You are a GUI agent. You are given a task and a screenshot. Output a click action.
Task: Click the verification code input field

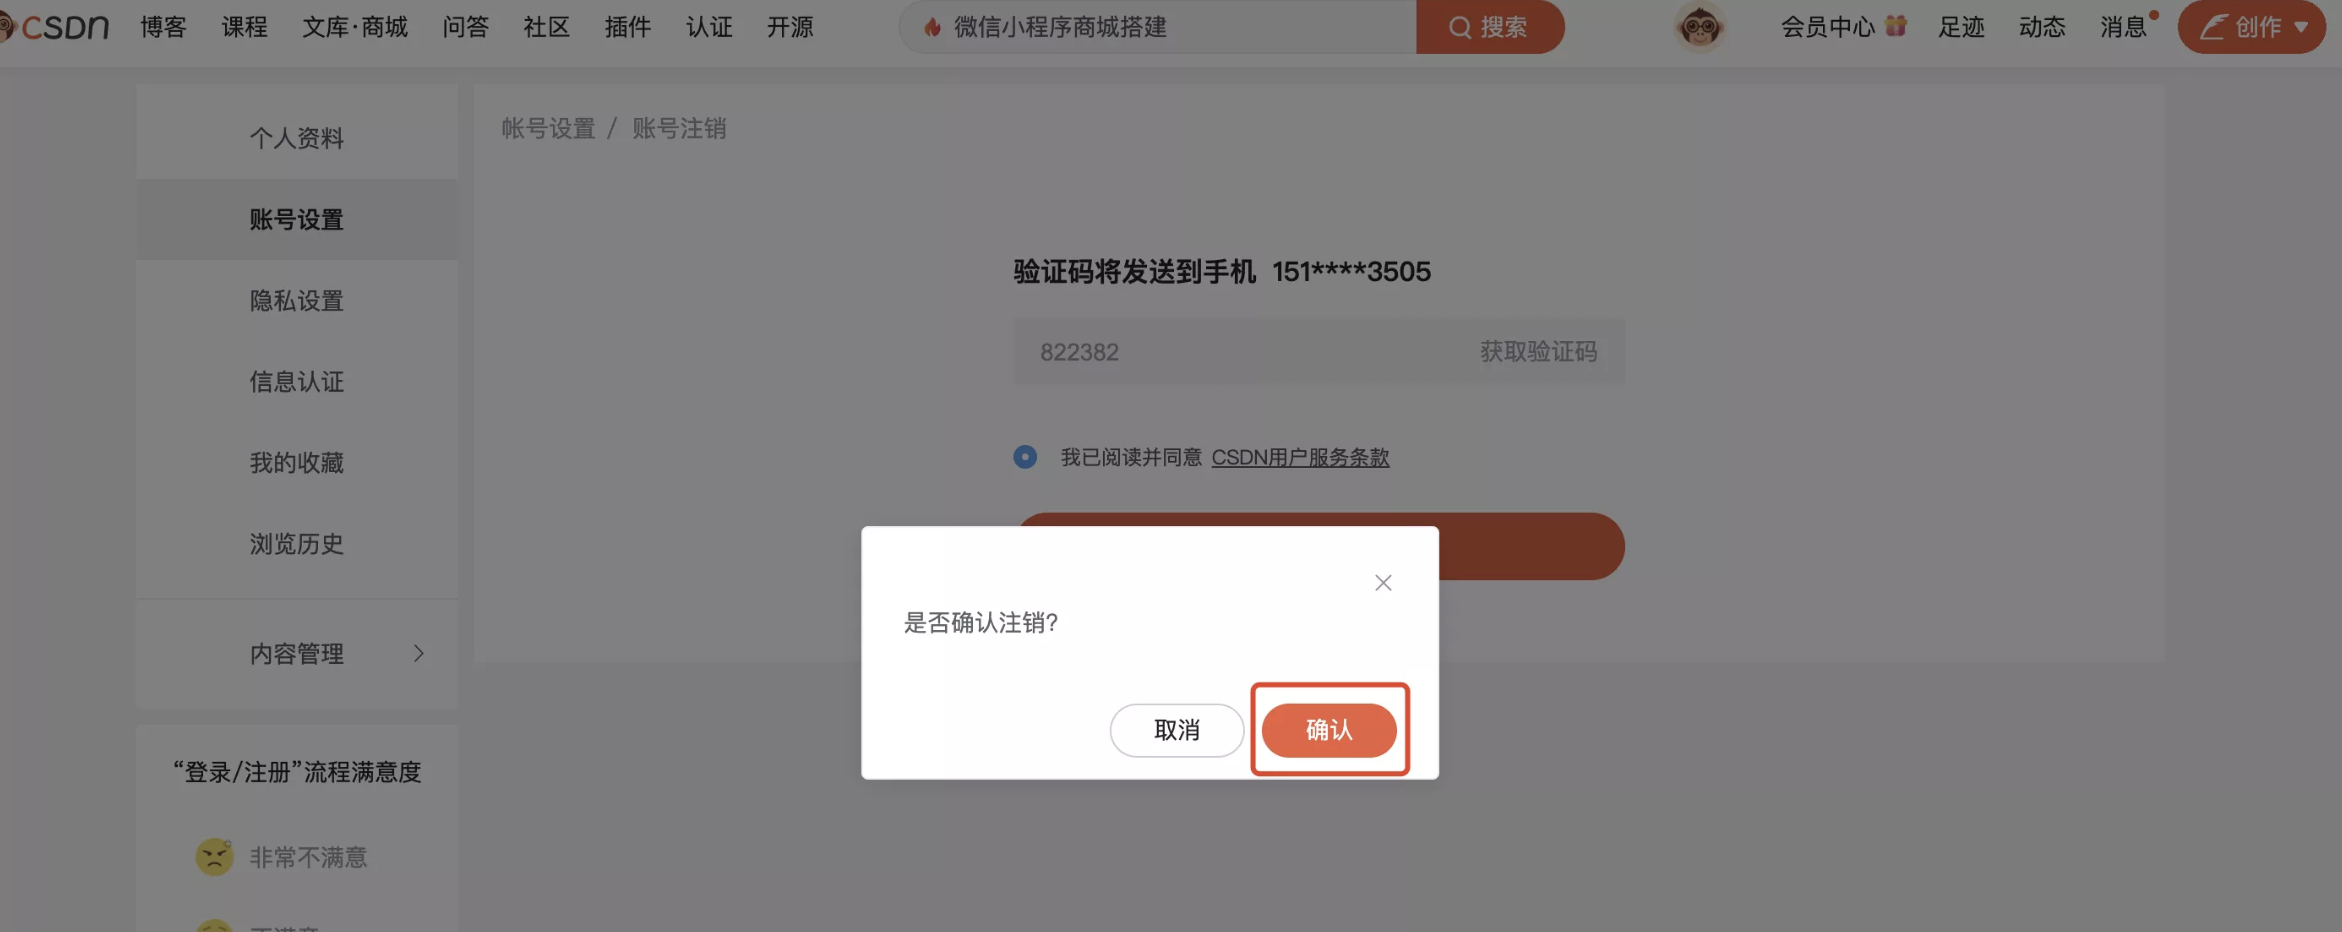point(1240,352)
